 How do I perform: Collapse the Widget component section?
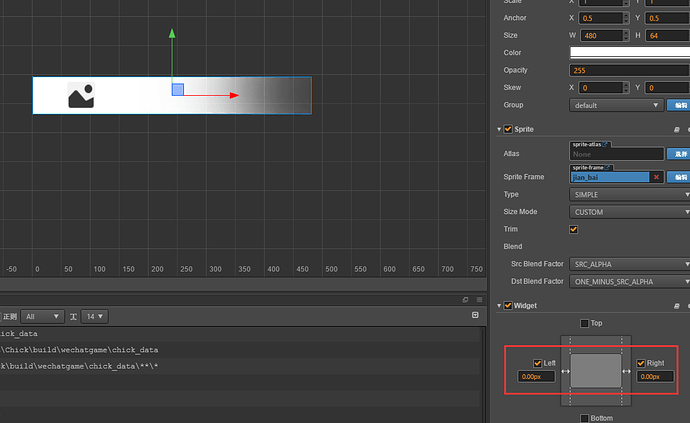[x=499, y=306]
